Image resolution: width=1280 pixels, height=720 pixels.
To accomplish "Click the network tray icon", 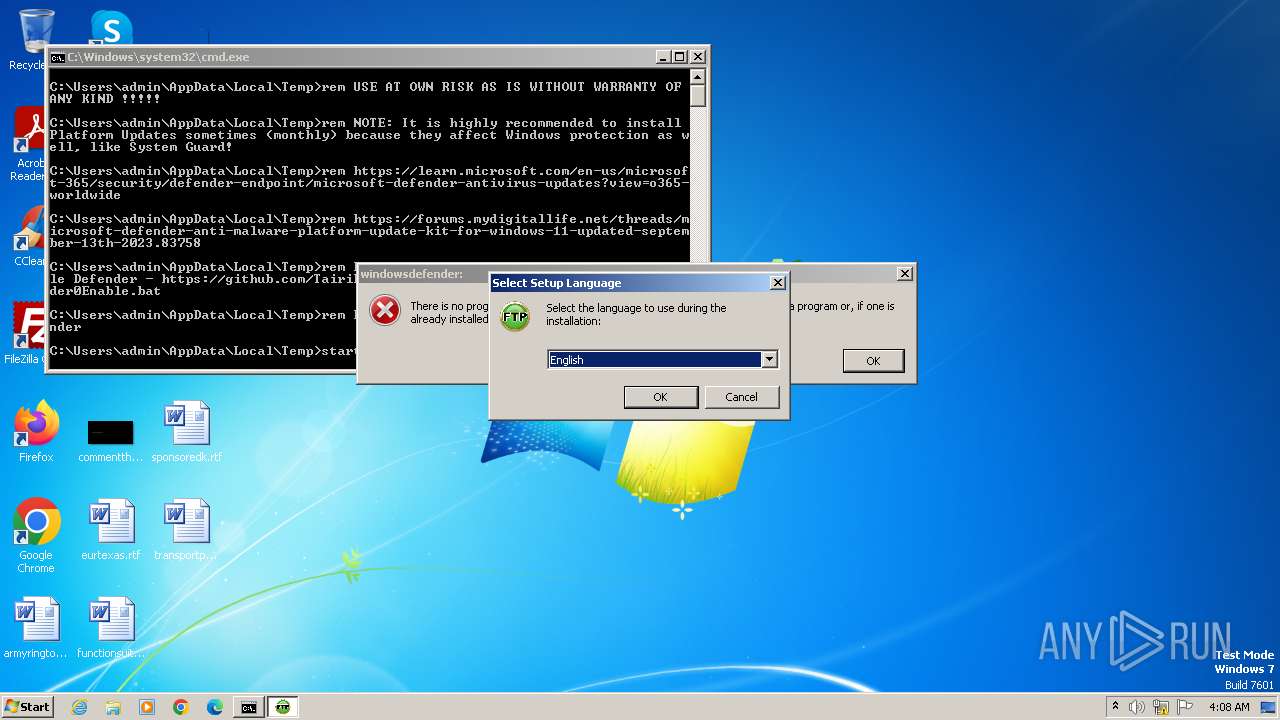I will coord(1161,707).
